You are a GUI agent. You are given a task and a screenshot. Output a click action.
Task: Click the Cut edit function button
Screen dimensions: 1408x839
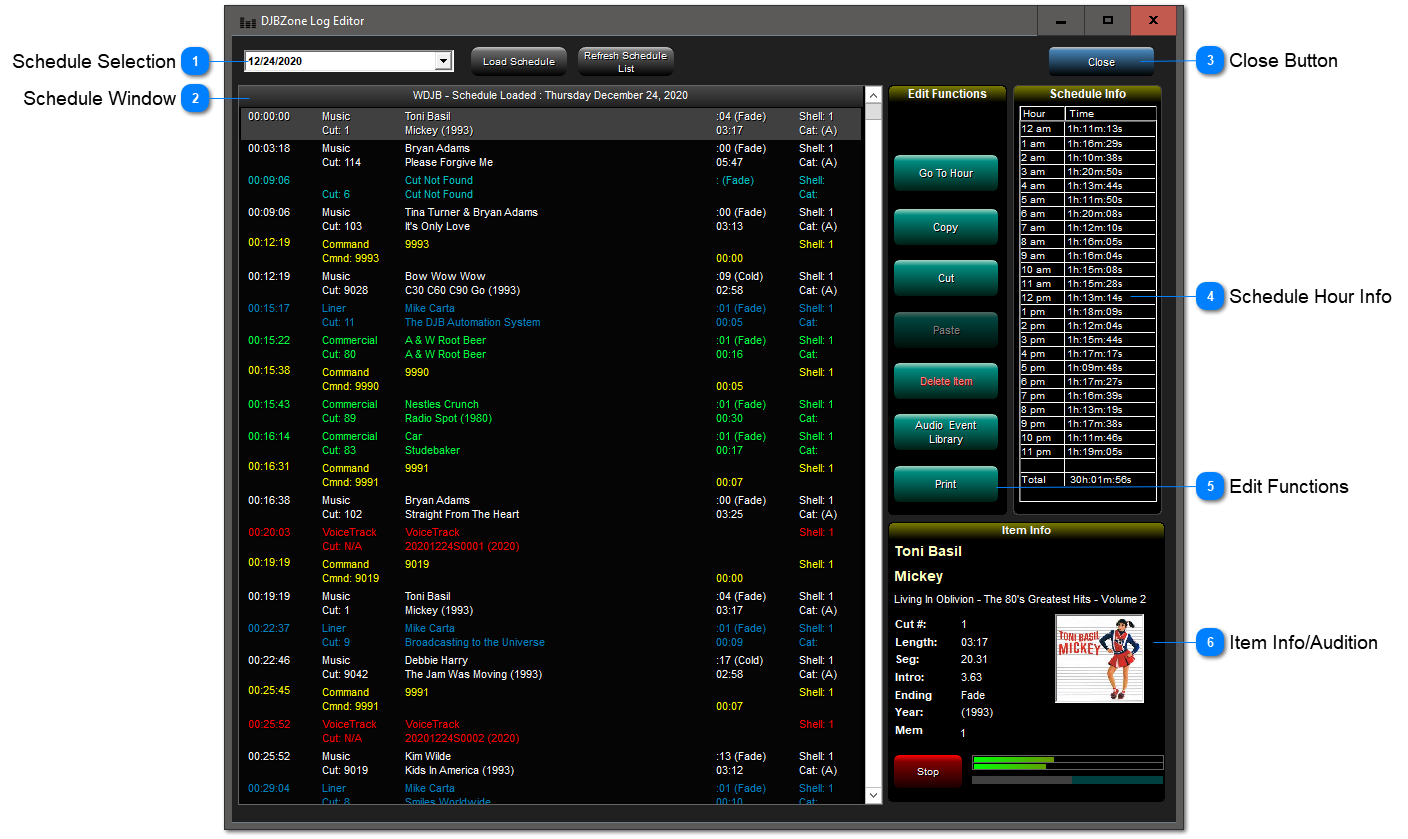946,278
